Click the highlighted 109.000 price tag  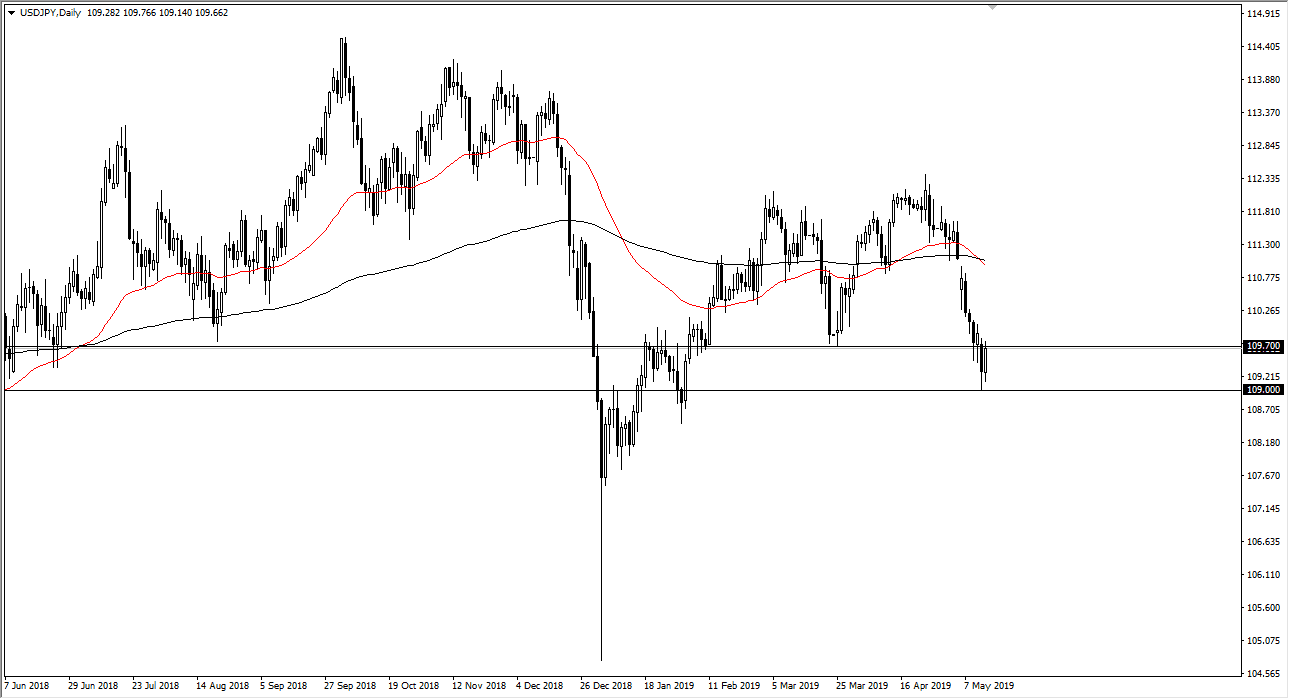point(1262,390)
